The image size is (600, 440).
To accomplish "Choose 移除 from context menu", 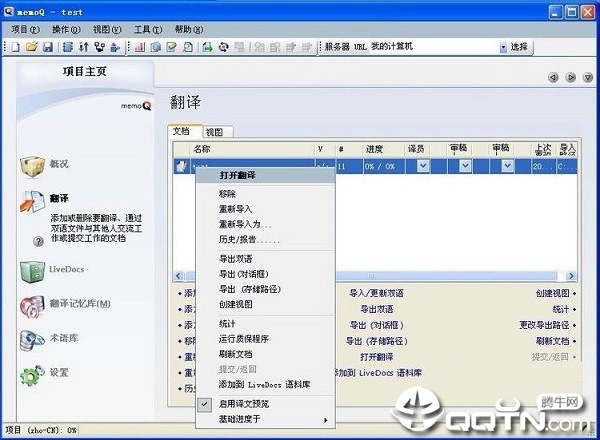I will coord(265,194).
